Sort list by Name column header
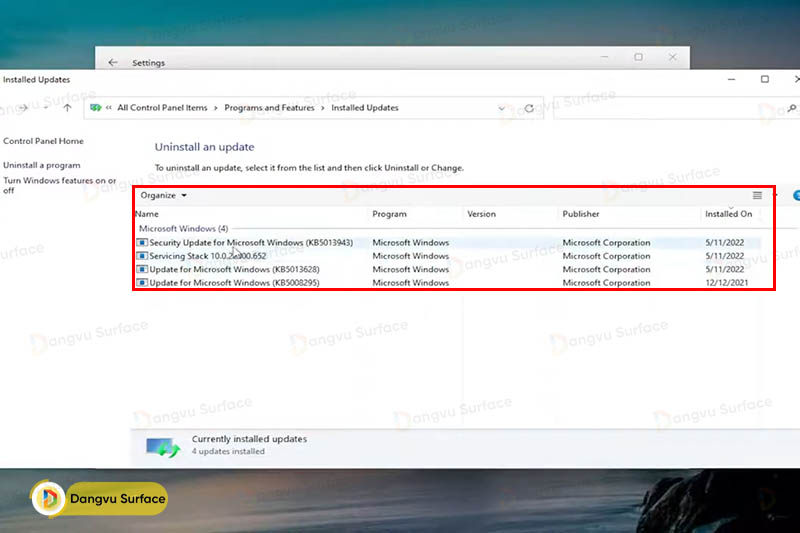 pos(147,214)
